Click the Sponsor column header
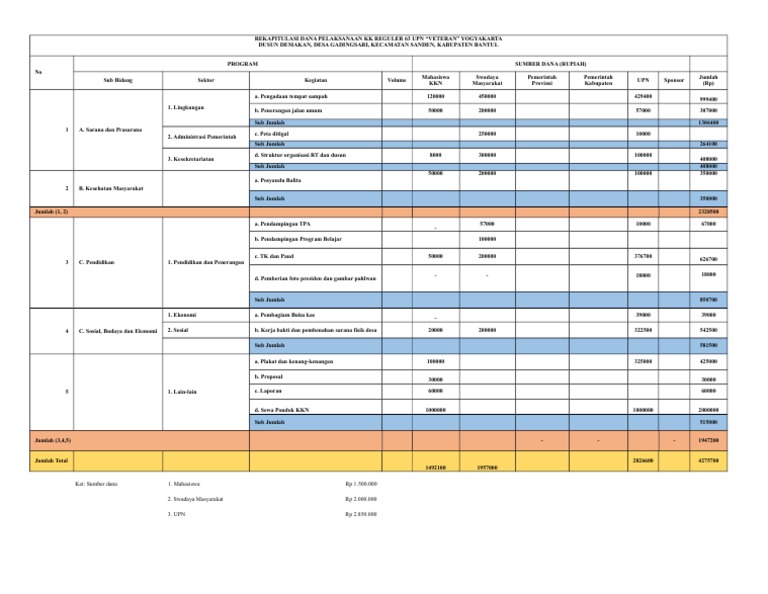 [x=673, y=80]
